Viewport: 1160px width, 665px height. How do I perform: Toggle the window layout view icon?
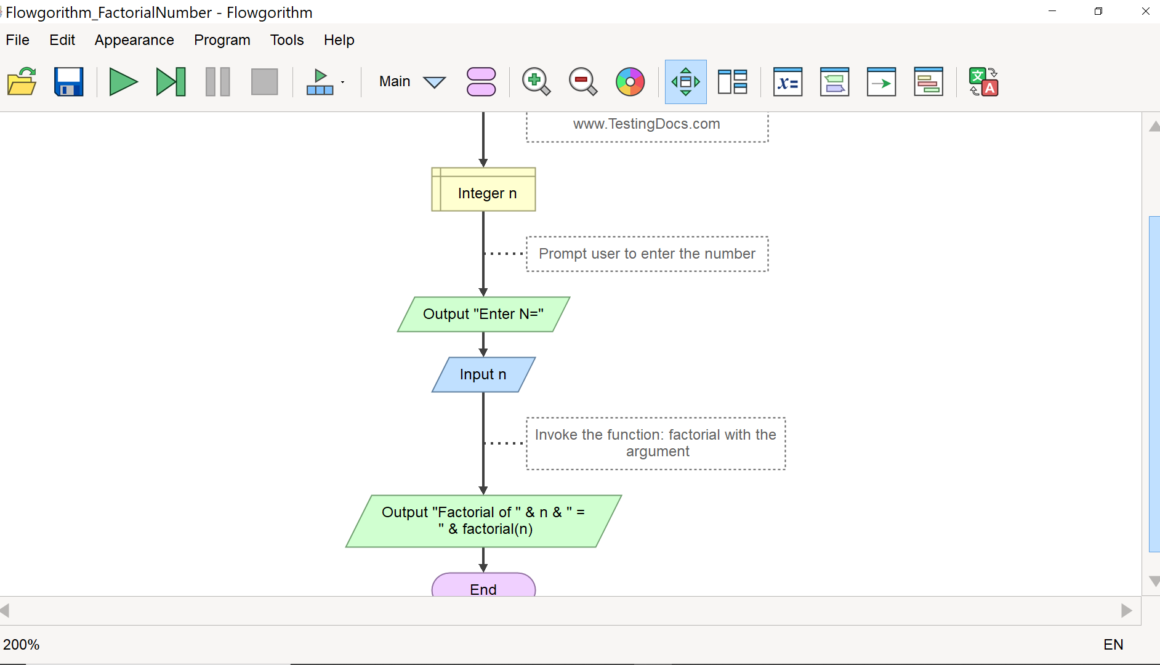pyautogui.click(x=732, y=82)
